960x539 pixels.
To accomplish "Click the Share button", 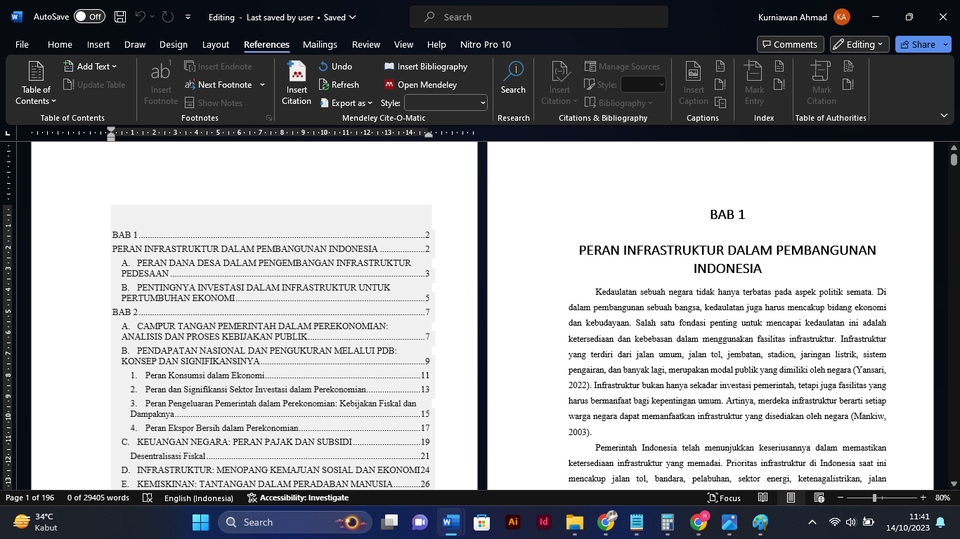I will [917, 44].
